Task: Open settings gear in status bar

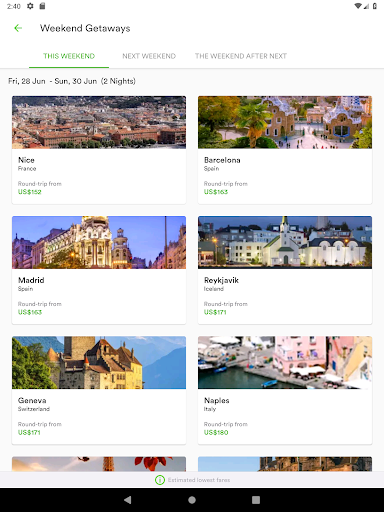Action: (x=30, y=6)
